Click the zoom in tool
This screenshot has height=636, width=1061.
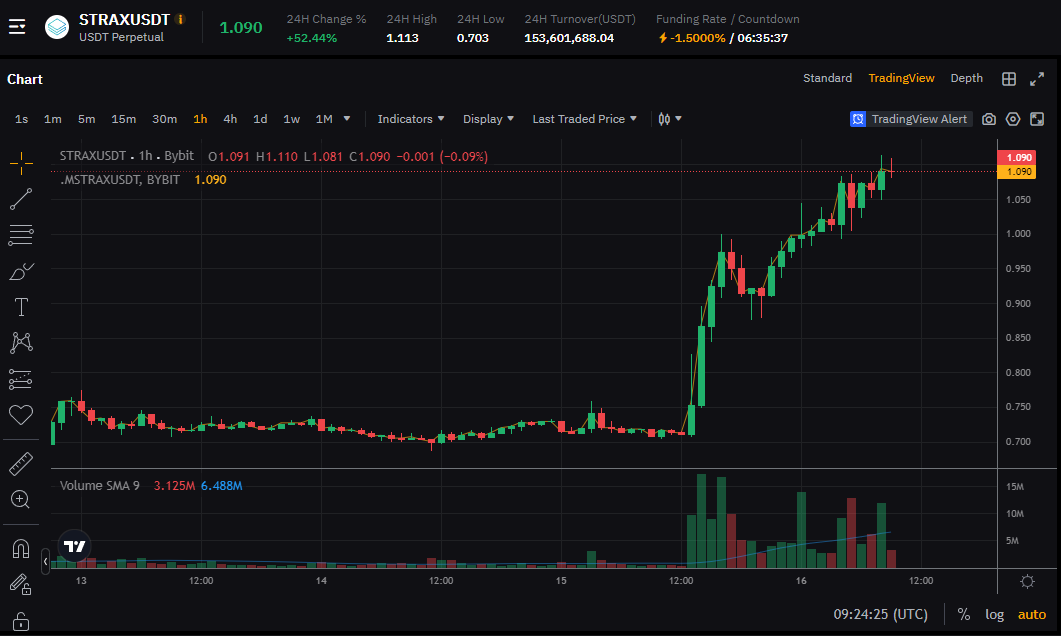21,499
